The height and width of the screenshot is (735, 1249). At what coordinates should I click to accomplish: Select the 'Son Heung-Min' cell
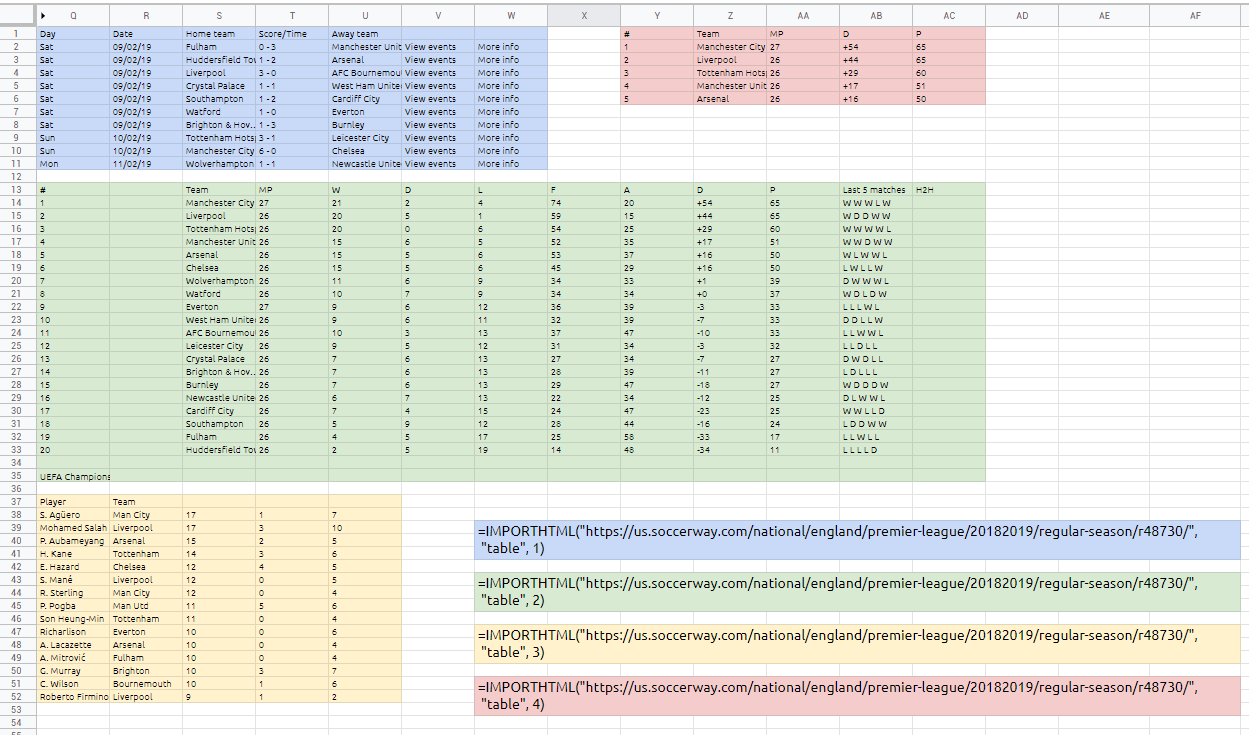pos(73,618)
